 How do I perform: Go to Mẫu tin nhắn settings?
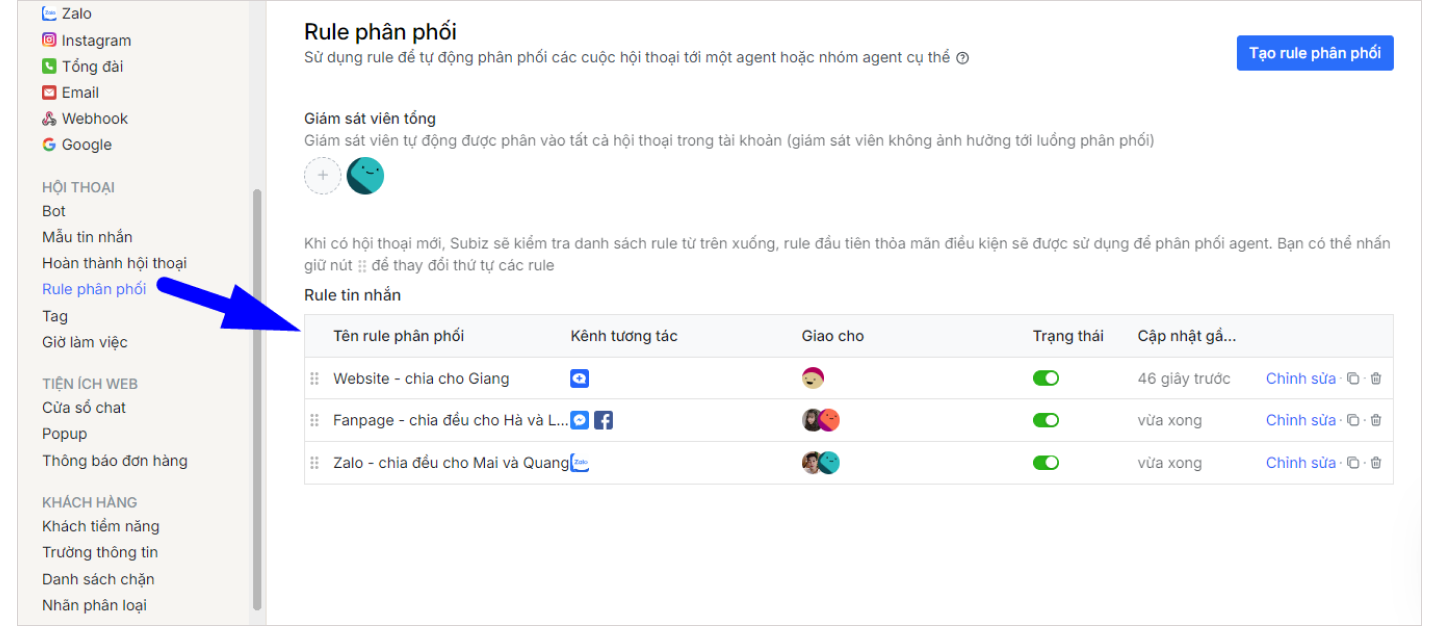pos(87,237)
